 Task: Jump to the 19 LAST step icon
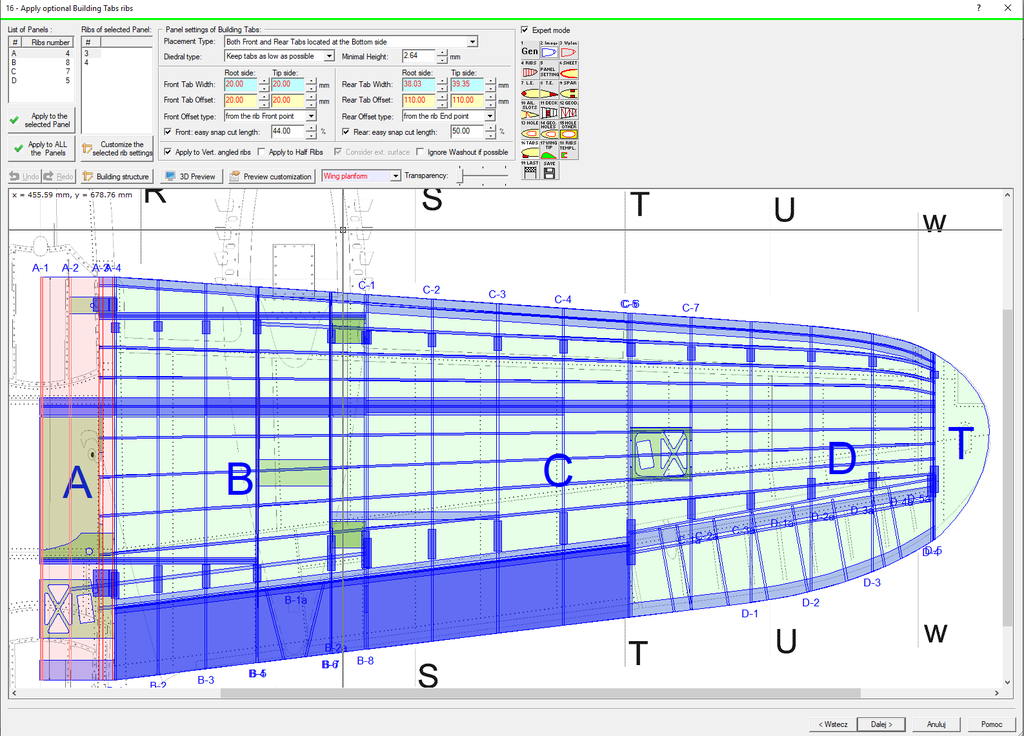[x=530, y=171]
